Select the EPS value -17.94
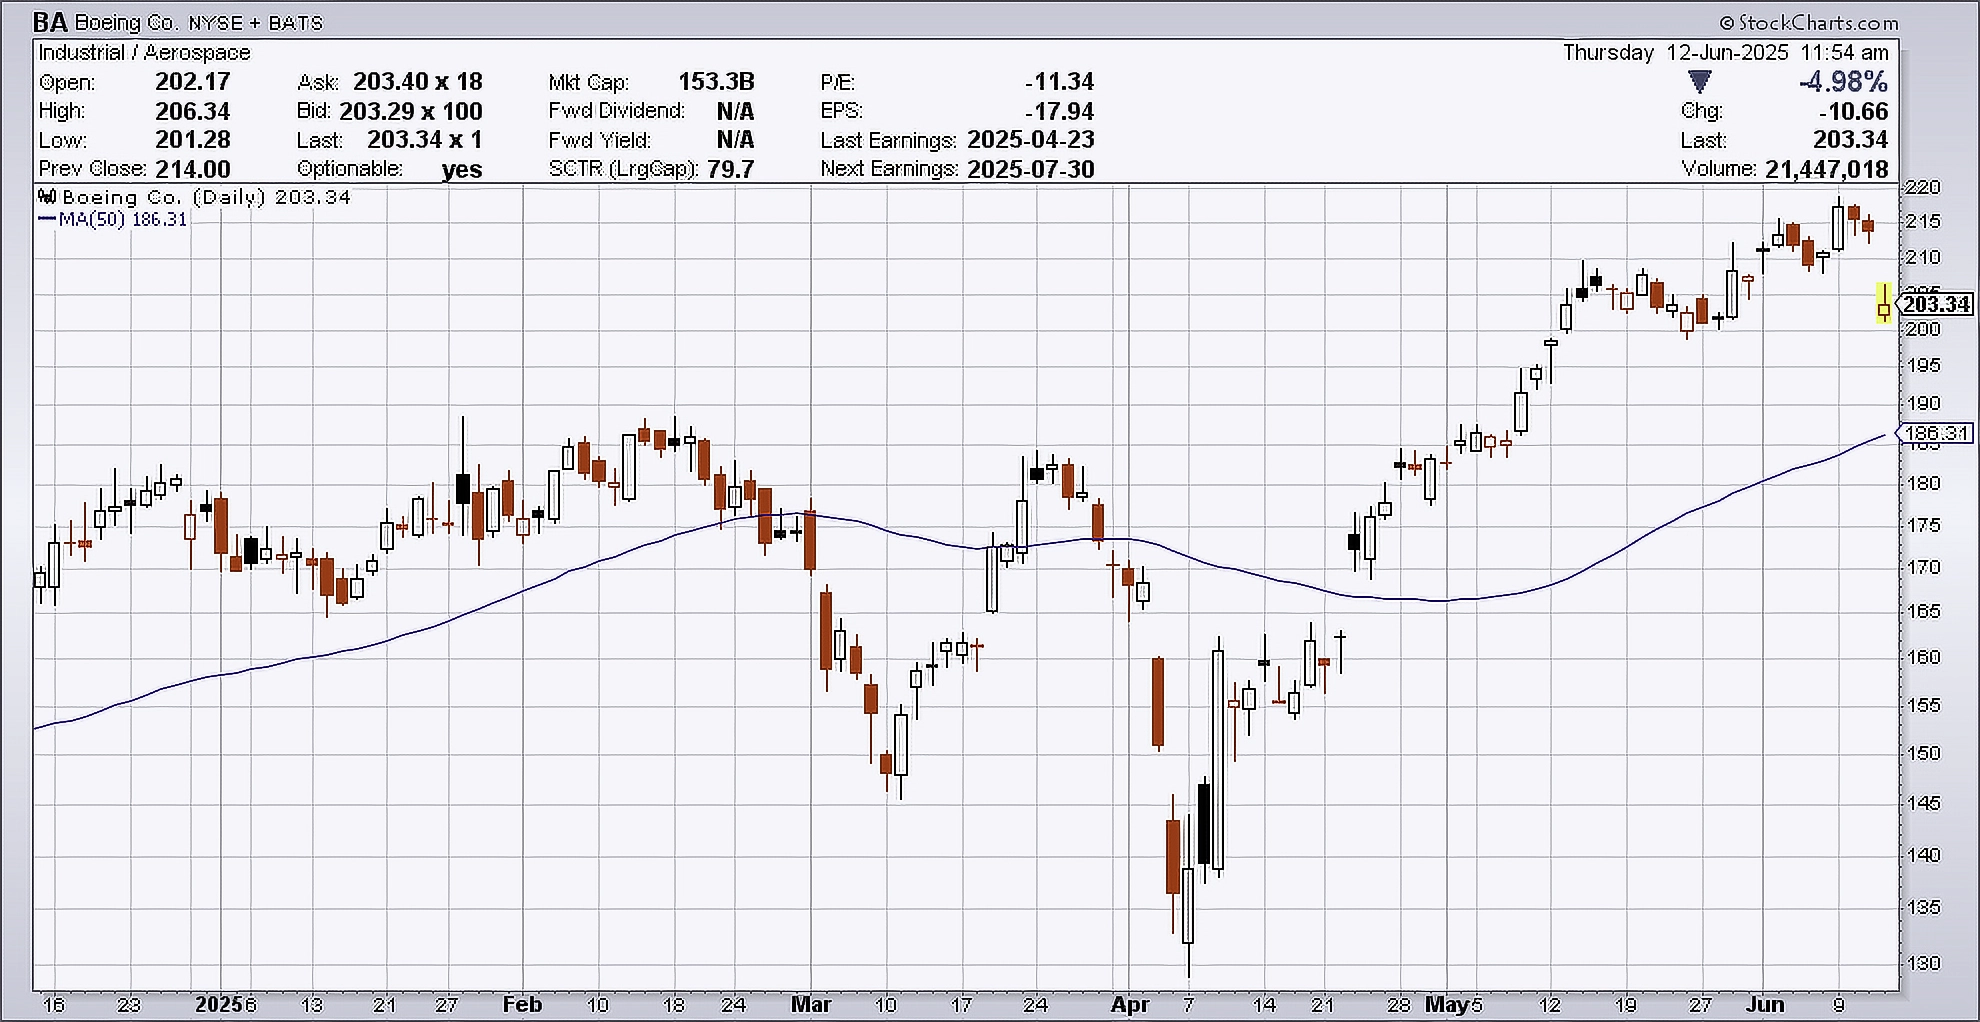1980x1022 pixels. 1059,111
